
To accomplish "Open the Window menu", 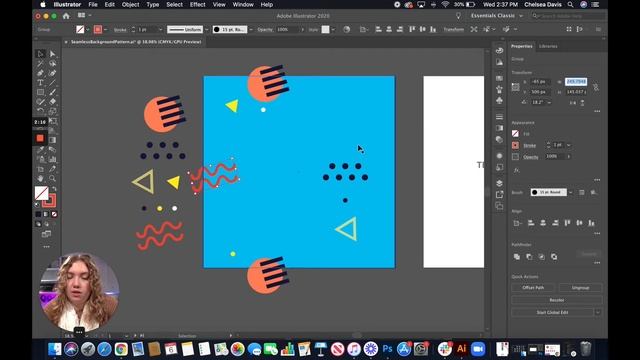I will point(243,4).
